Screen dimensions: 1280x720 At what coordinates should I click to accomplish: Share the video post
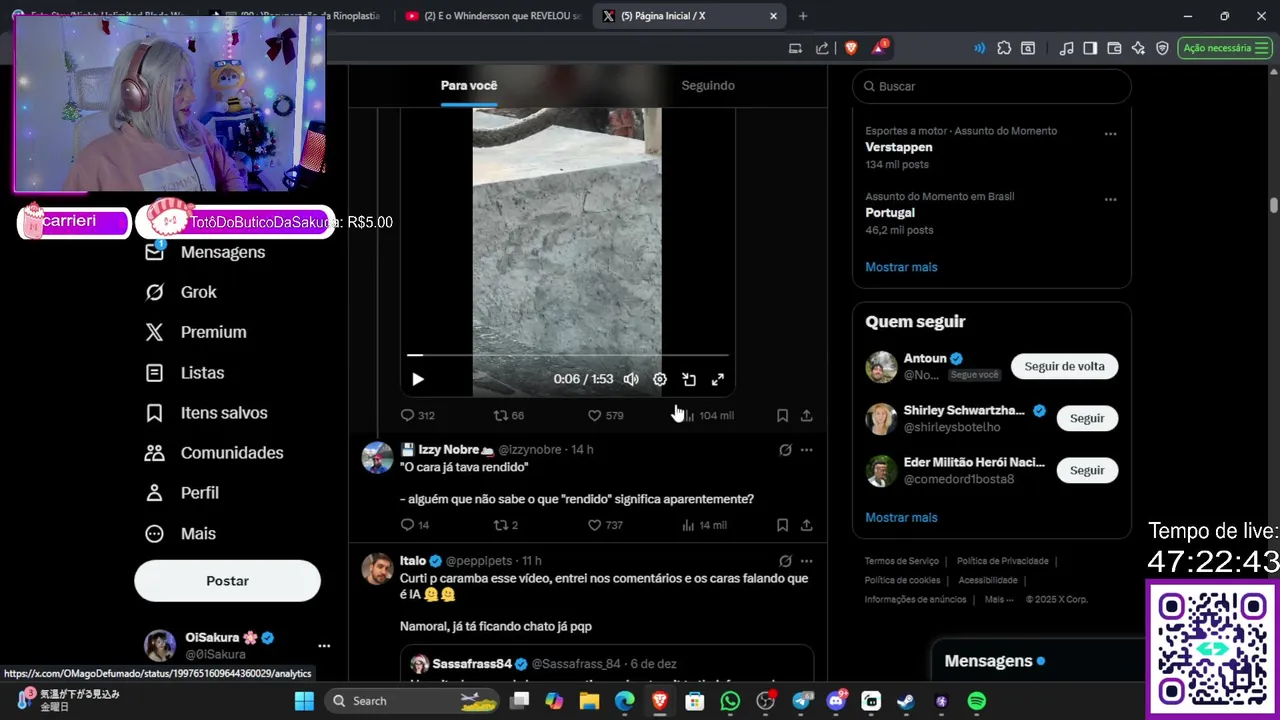tap(806, 415)
